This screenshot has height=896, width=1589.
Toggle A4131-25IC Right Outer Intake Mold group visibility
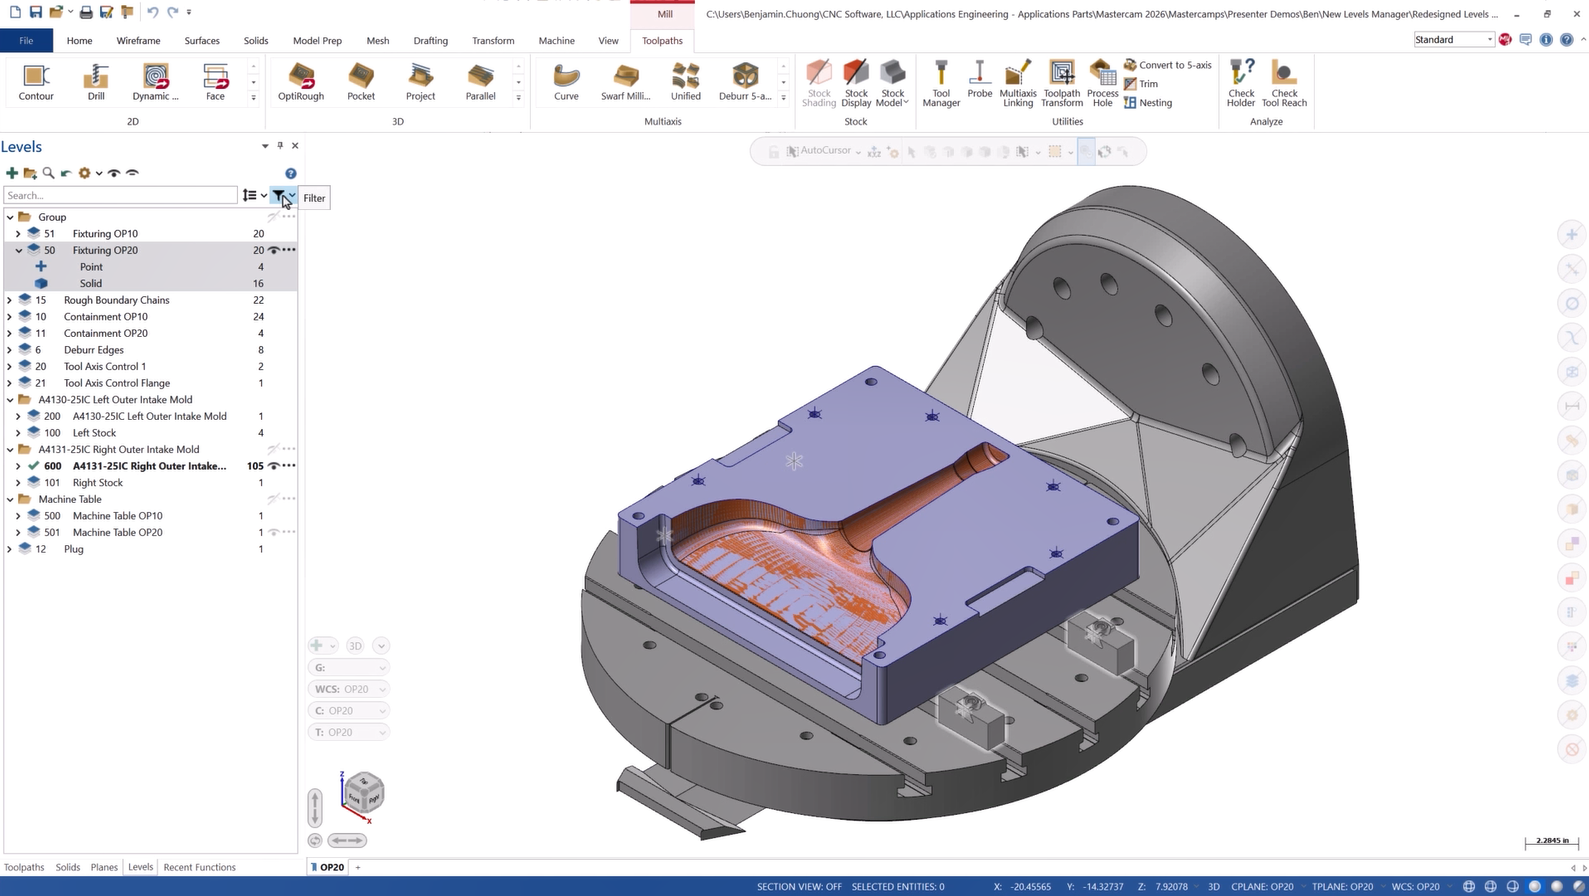pyautogui.click(x=273, y=449)
